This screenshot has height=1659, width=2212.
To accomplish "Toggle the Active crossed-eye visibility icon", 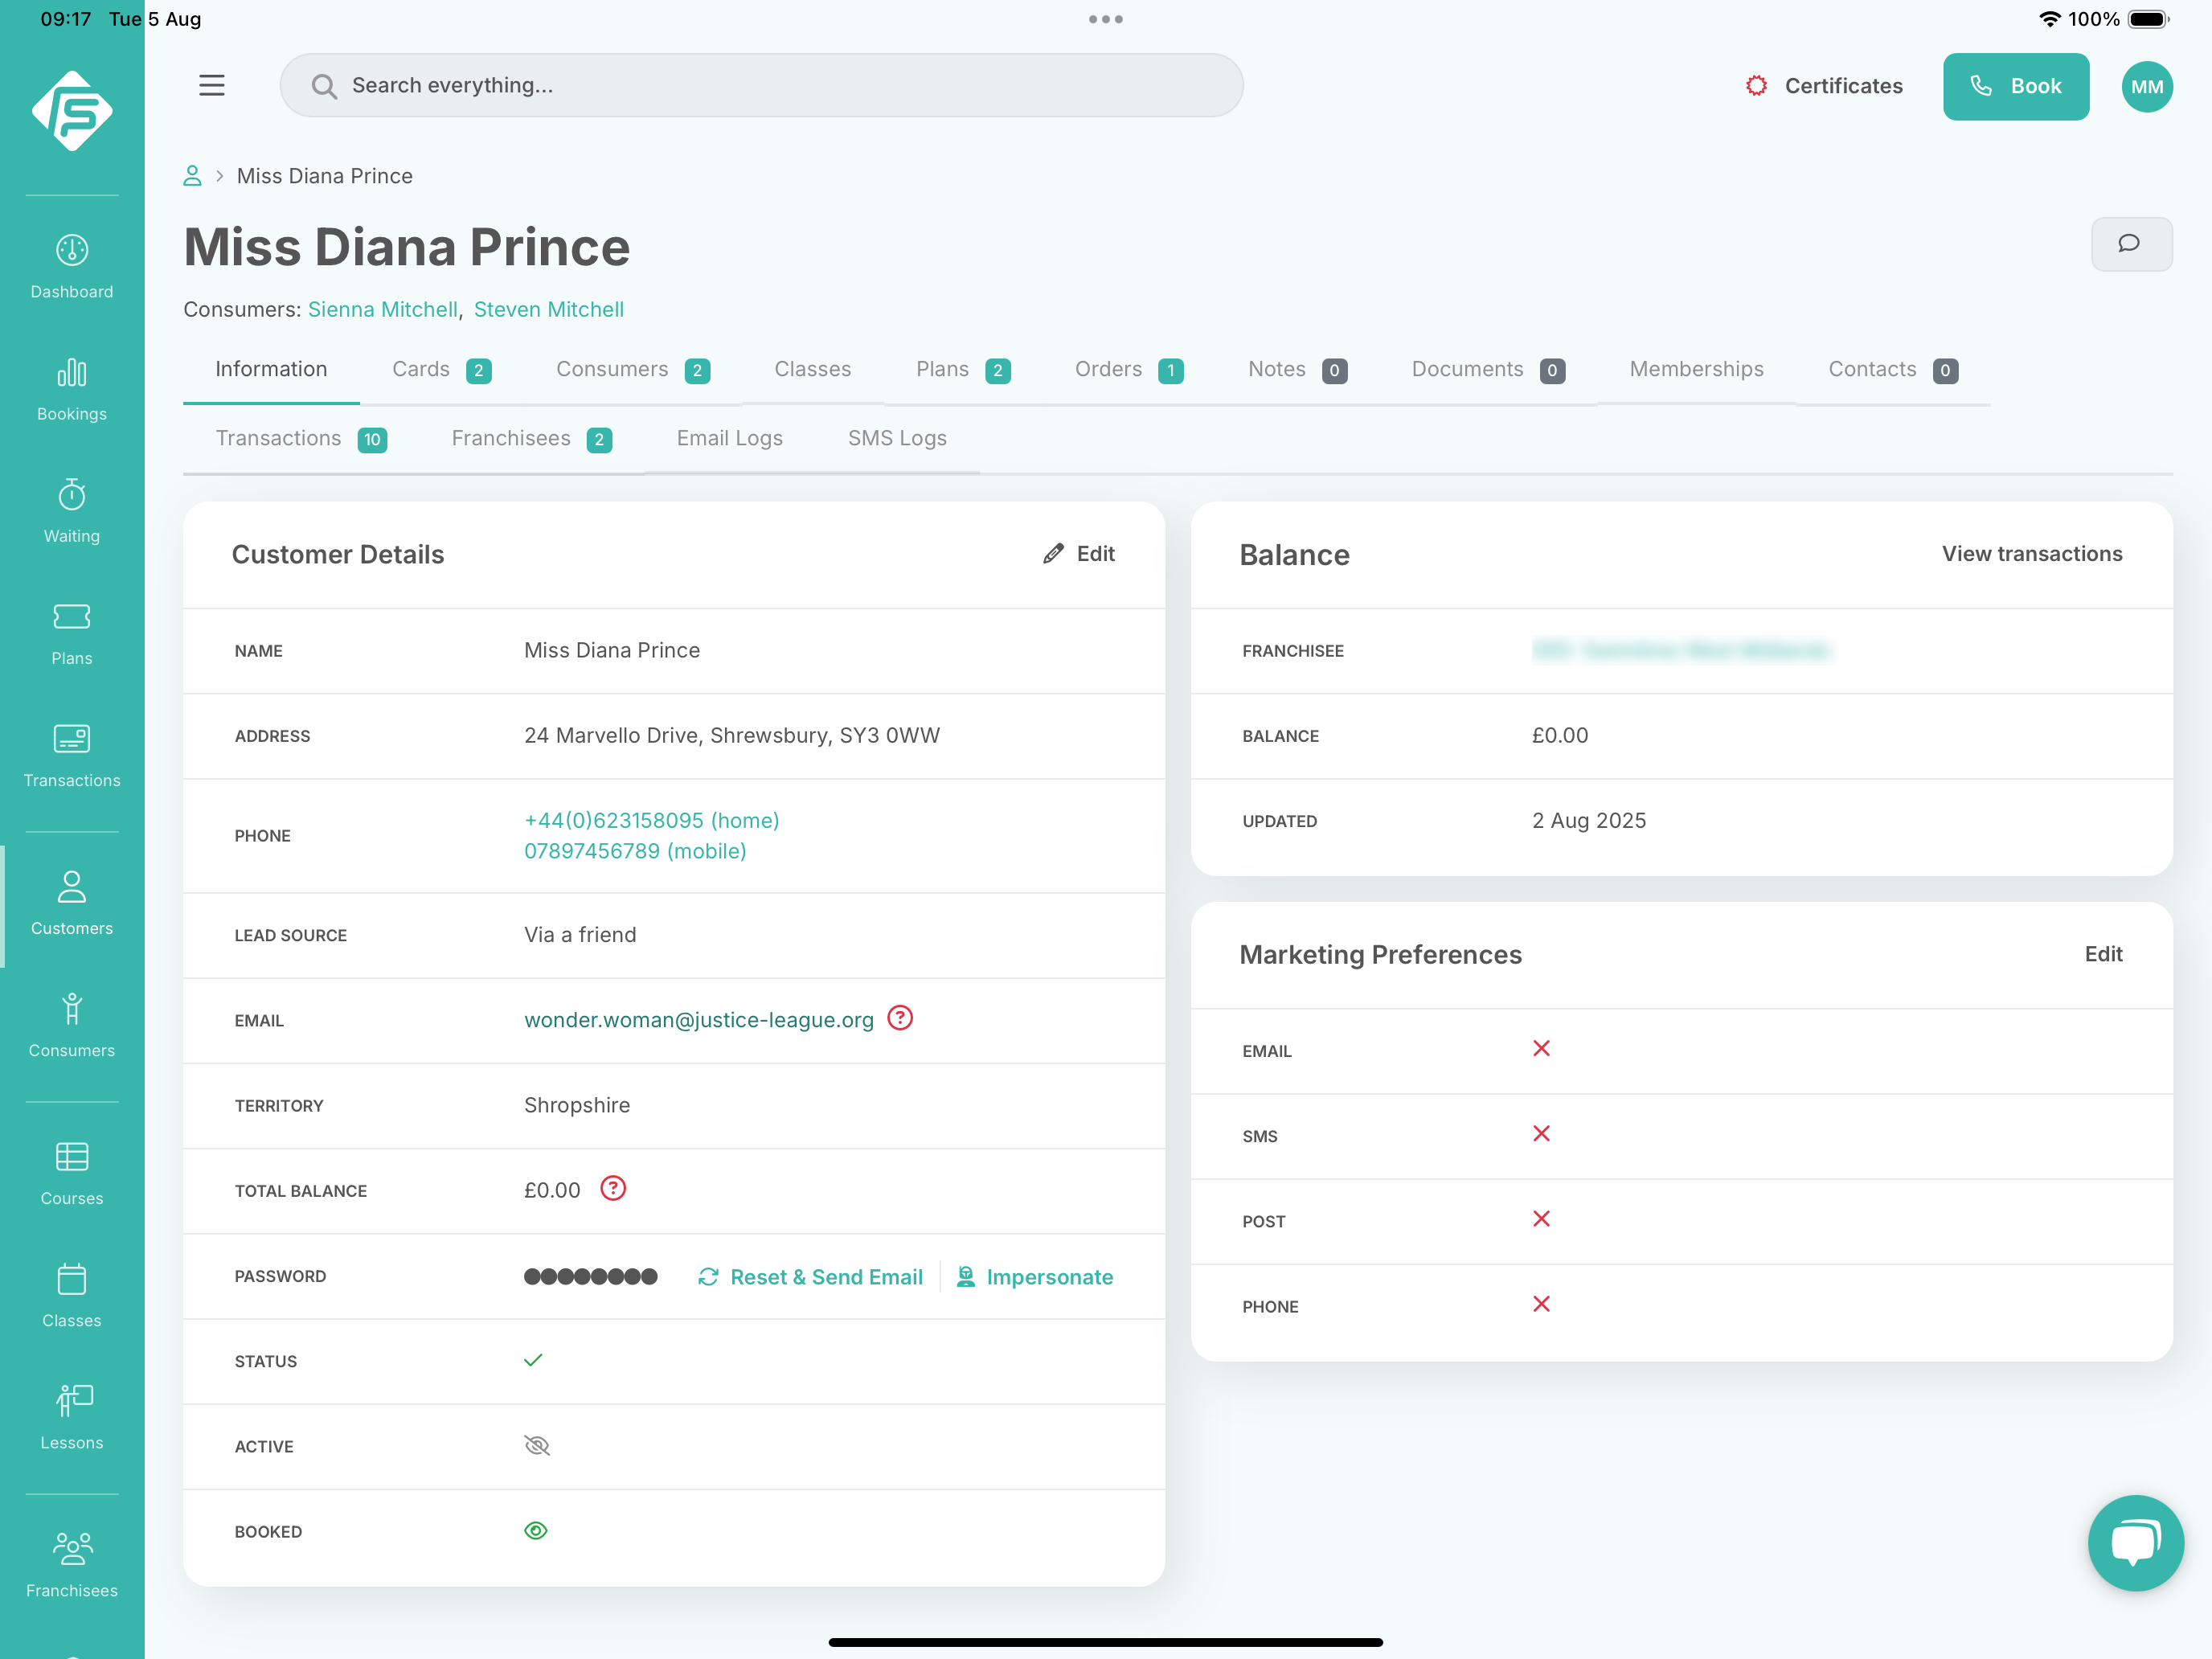I will tap(537, 1446).
